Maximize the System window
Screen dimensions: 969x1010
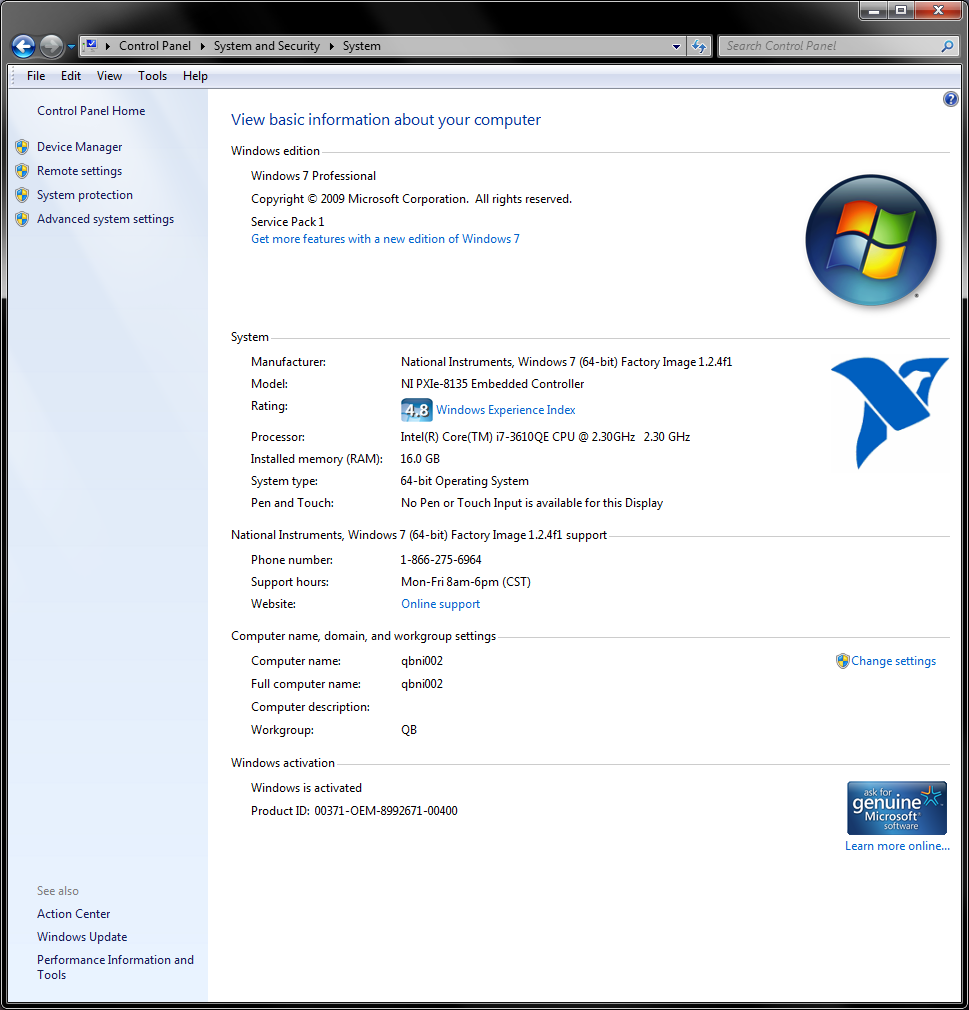(x=901, y=10)
